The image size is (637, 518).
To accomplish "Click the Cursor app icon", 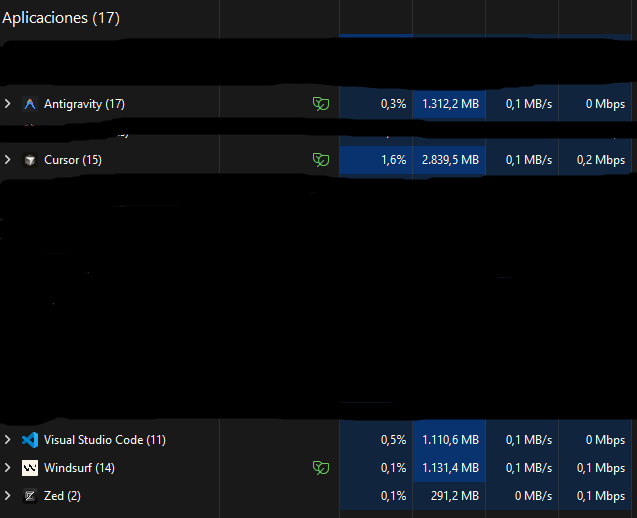I will 30,160.
